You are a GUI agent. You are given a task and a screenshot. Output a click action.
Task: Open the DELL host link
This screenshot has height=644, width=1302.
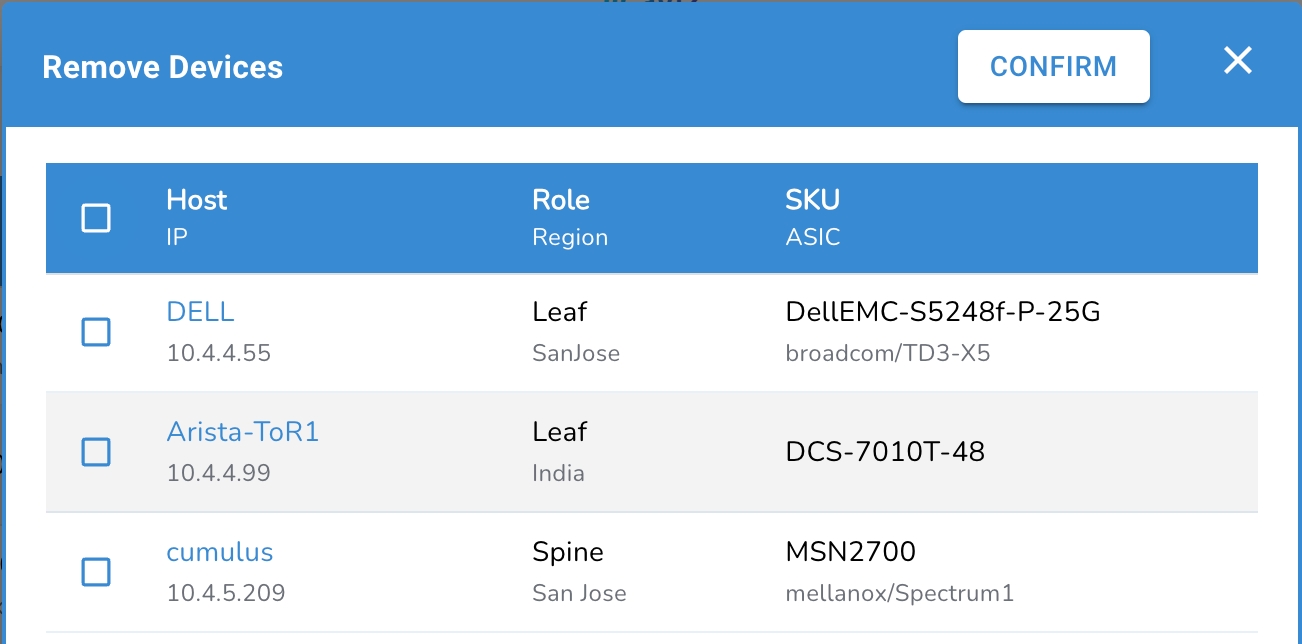tap(200, 312)
